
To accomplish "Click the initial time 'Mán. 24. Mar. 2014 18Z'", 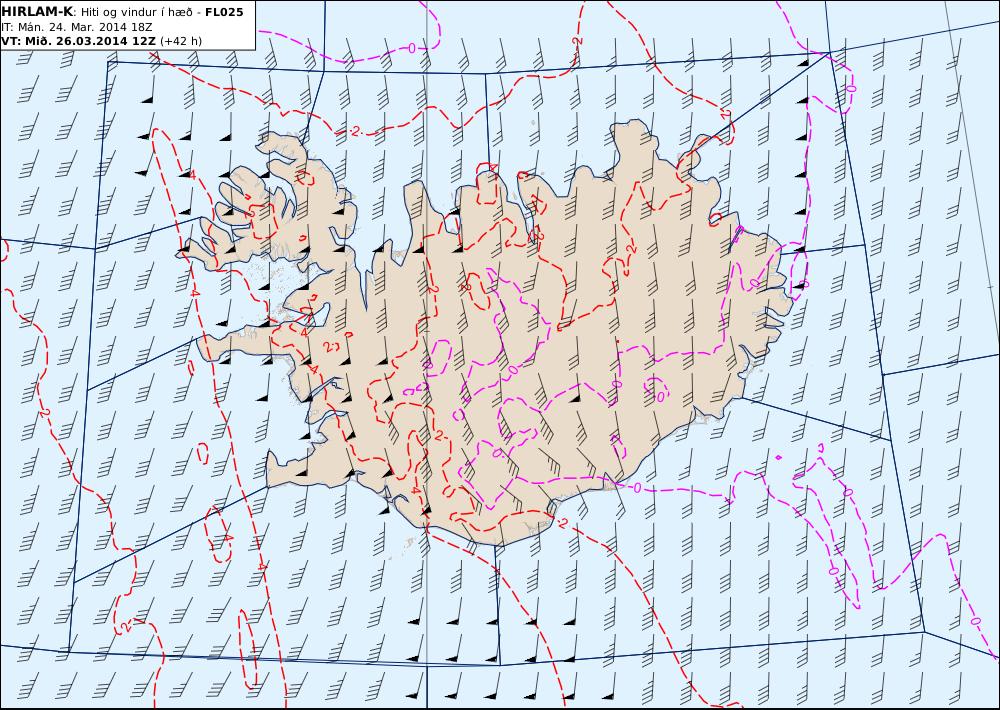I will (x=85, y=27).
